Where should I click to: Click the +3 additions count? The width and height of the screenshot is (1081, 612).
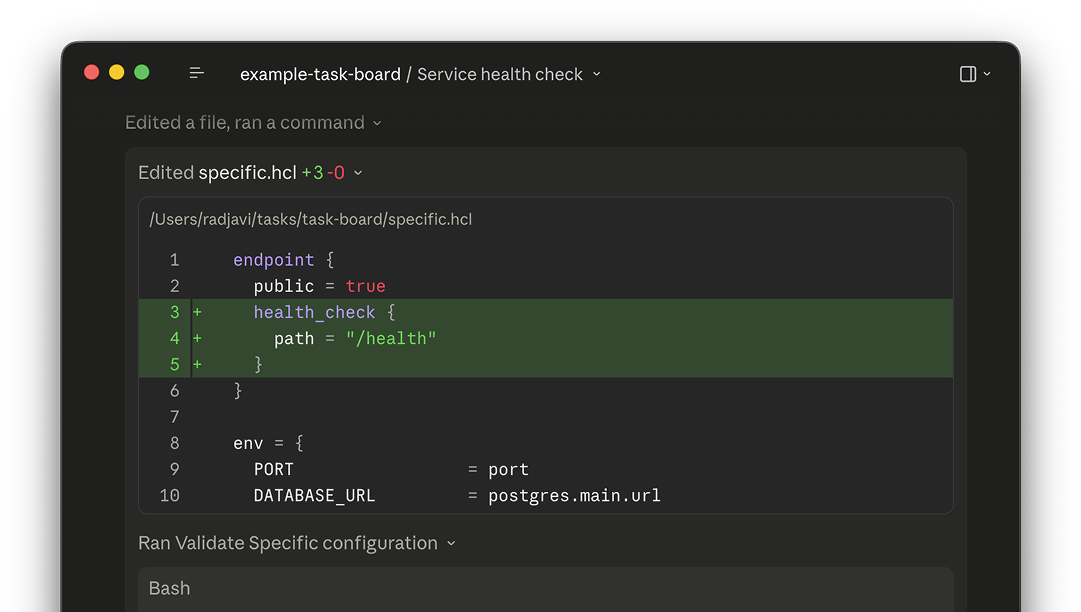[312, 172]
